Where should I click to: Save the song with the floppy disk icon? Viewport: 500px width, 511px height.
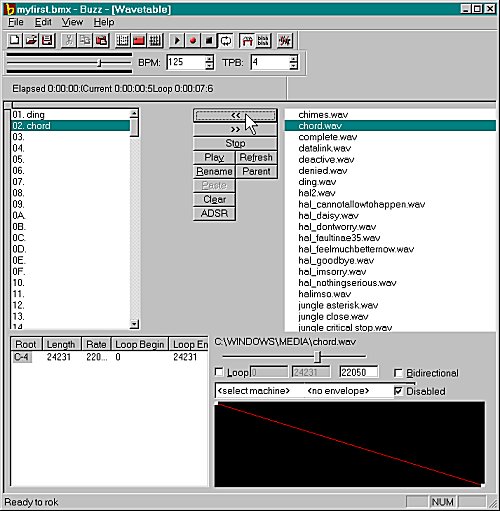[47, 41]
